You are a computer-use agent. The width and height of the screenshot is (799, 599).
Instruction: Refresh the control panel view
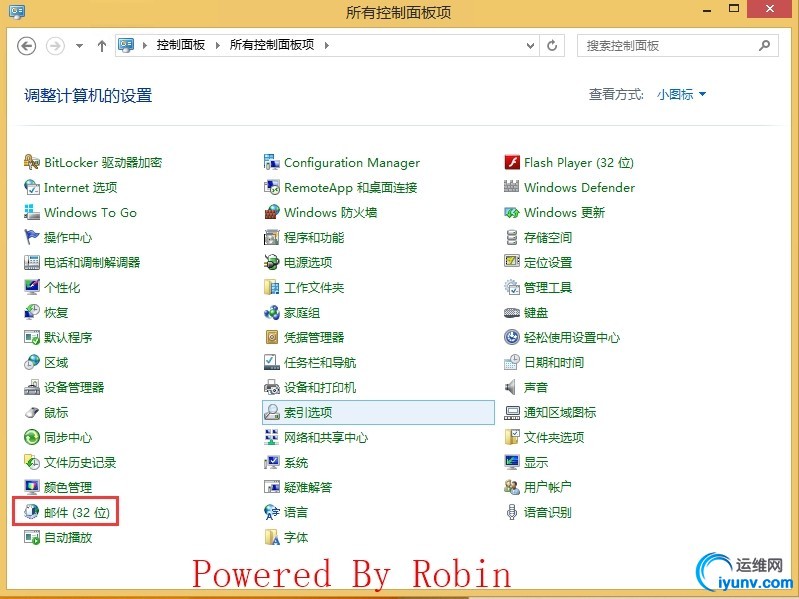coord(552,46)
